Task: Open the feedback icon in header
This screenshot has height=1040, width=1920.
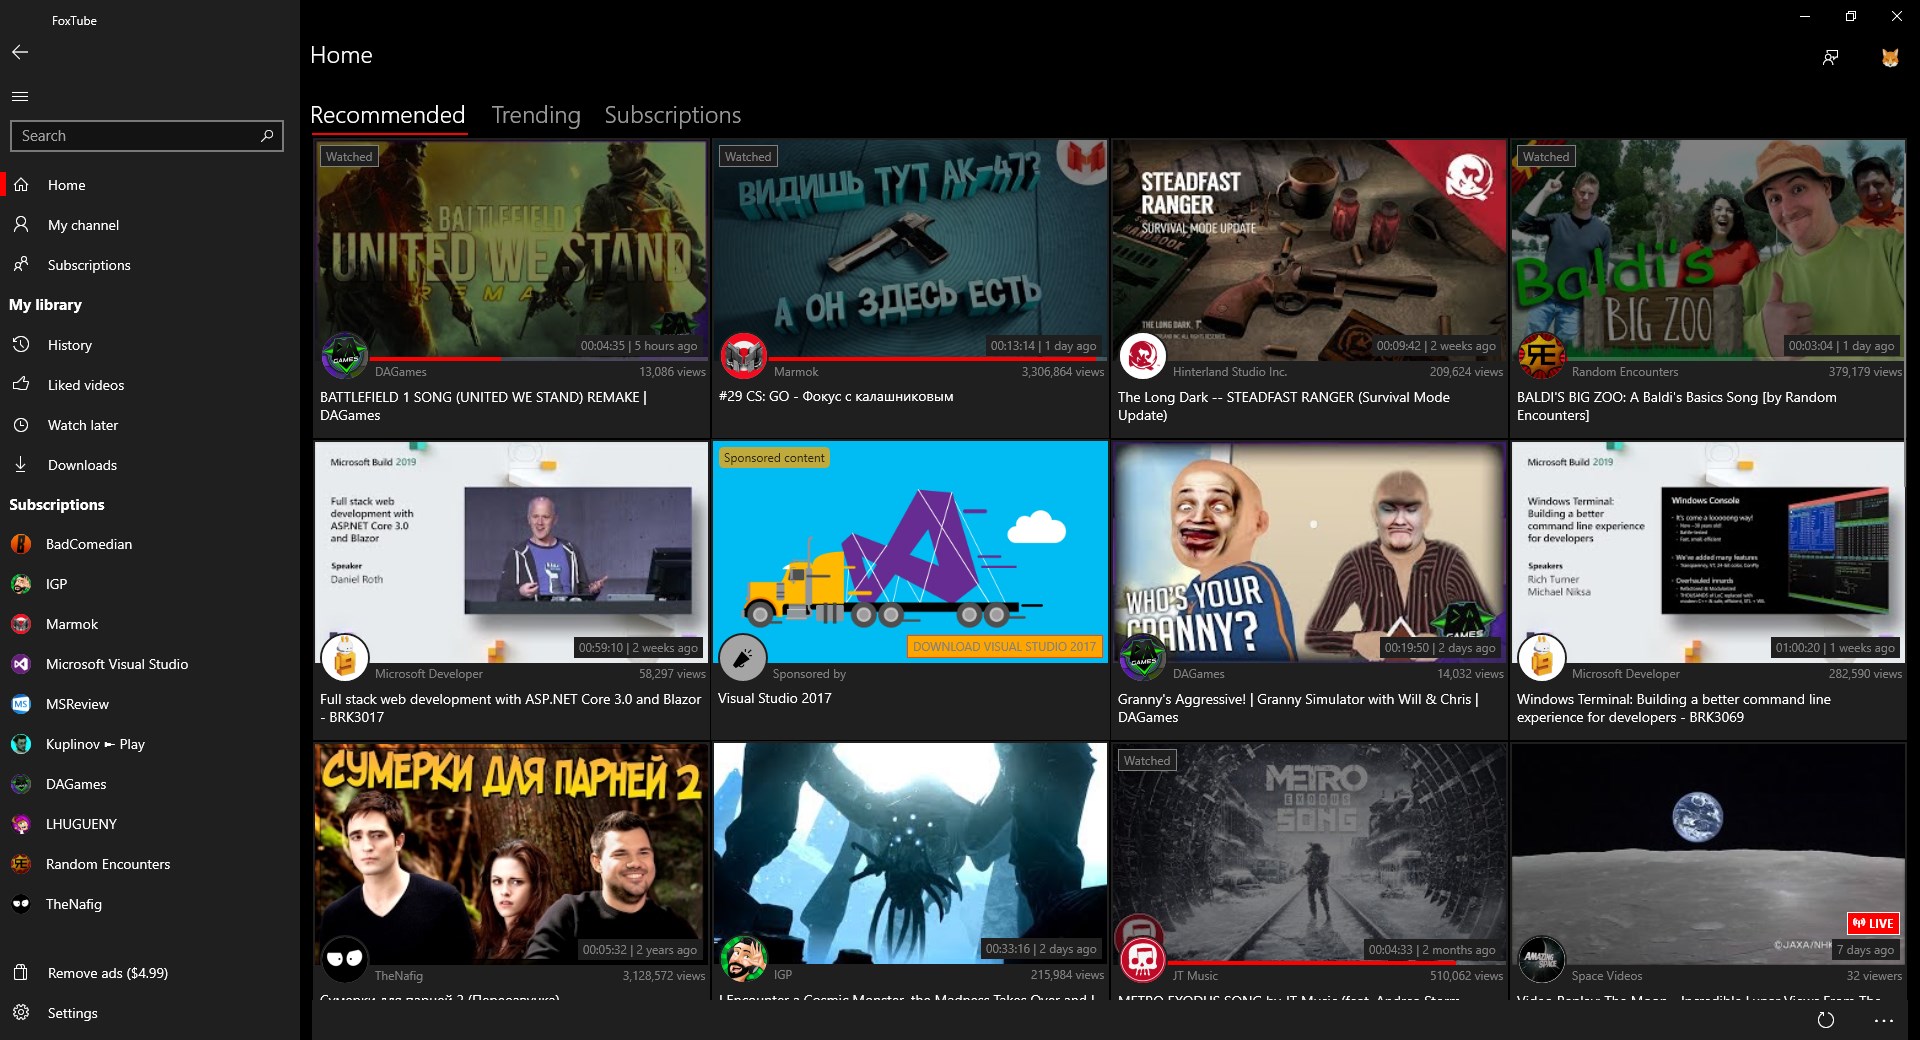Action: (1830, 58)
